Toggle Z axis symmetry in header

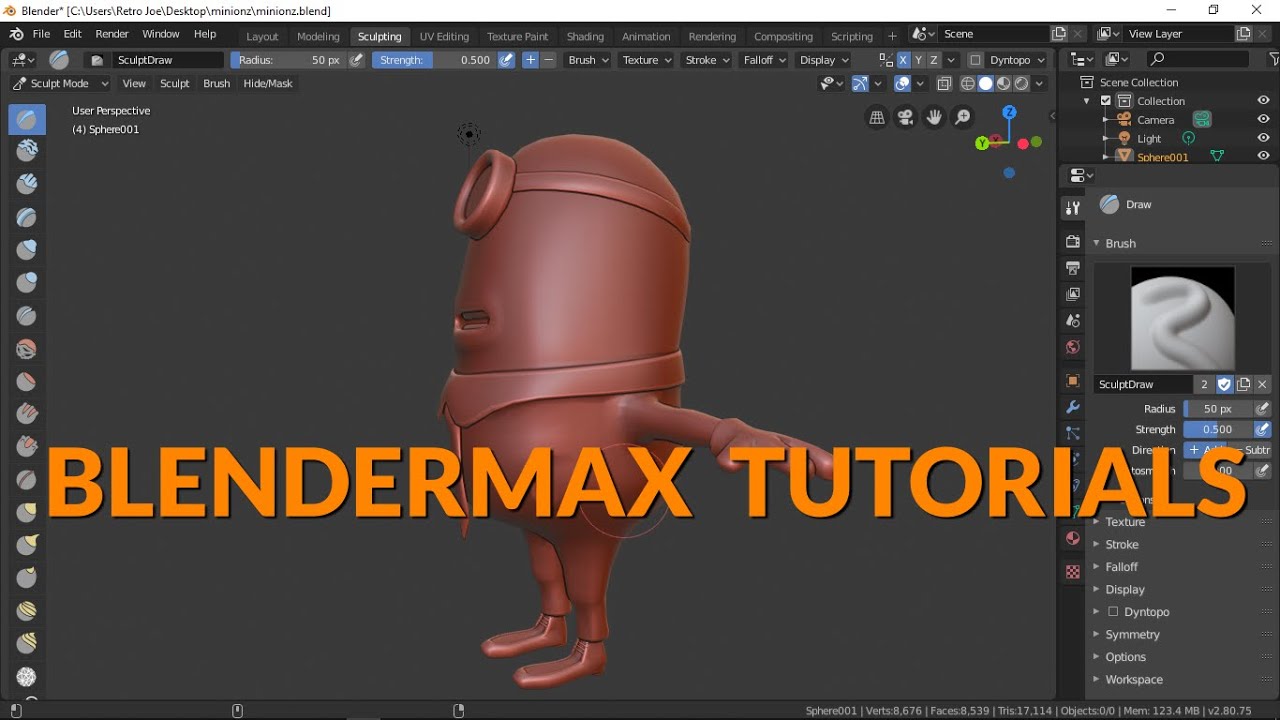[x=934, y=60]
